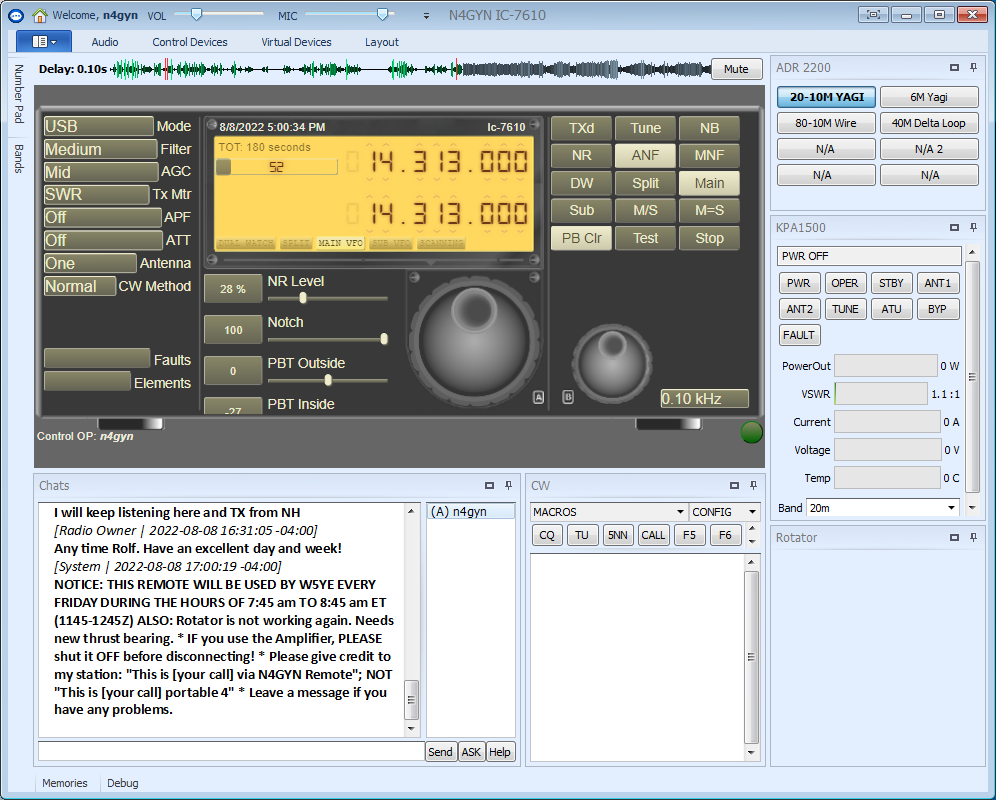Open the Band dropdown showing 20m
The width and height of the screenshot is (996, 800).
pyautogui.click(x=882, y=508)
